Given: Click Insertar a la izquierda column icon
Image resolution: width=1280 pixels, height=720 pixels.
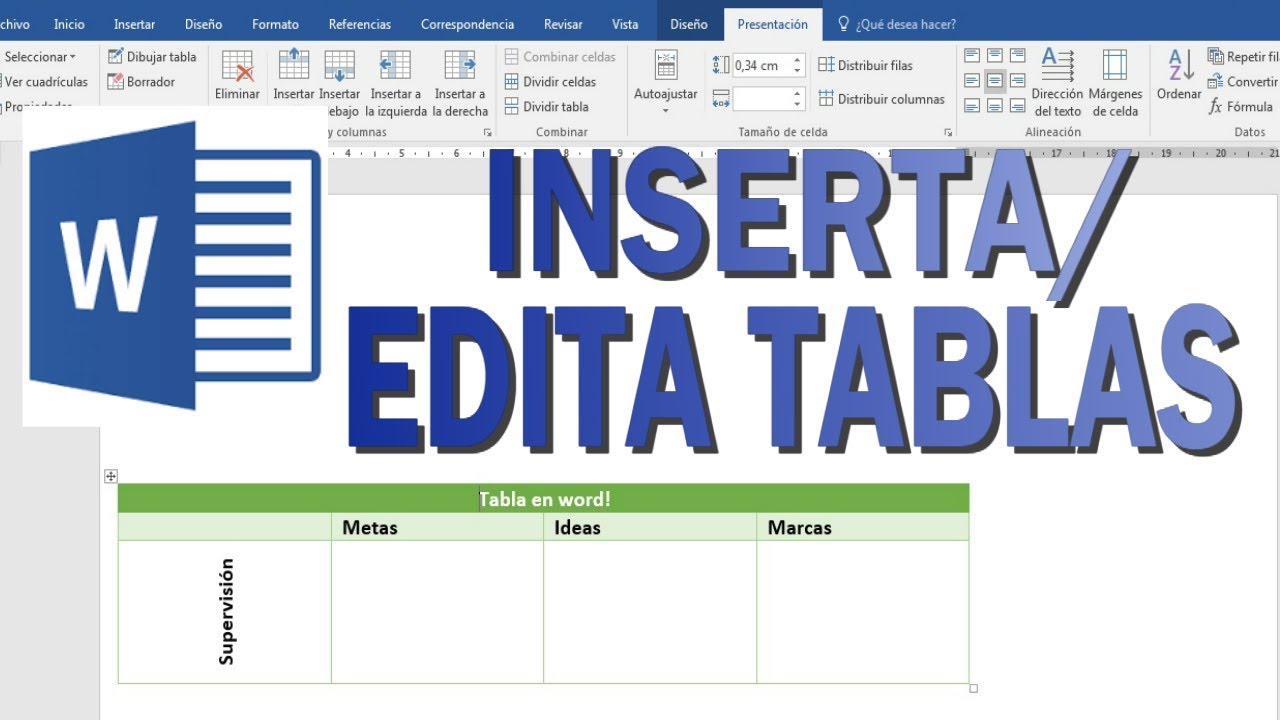Looking at the screenshot, I should pos(396,66).
